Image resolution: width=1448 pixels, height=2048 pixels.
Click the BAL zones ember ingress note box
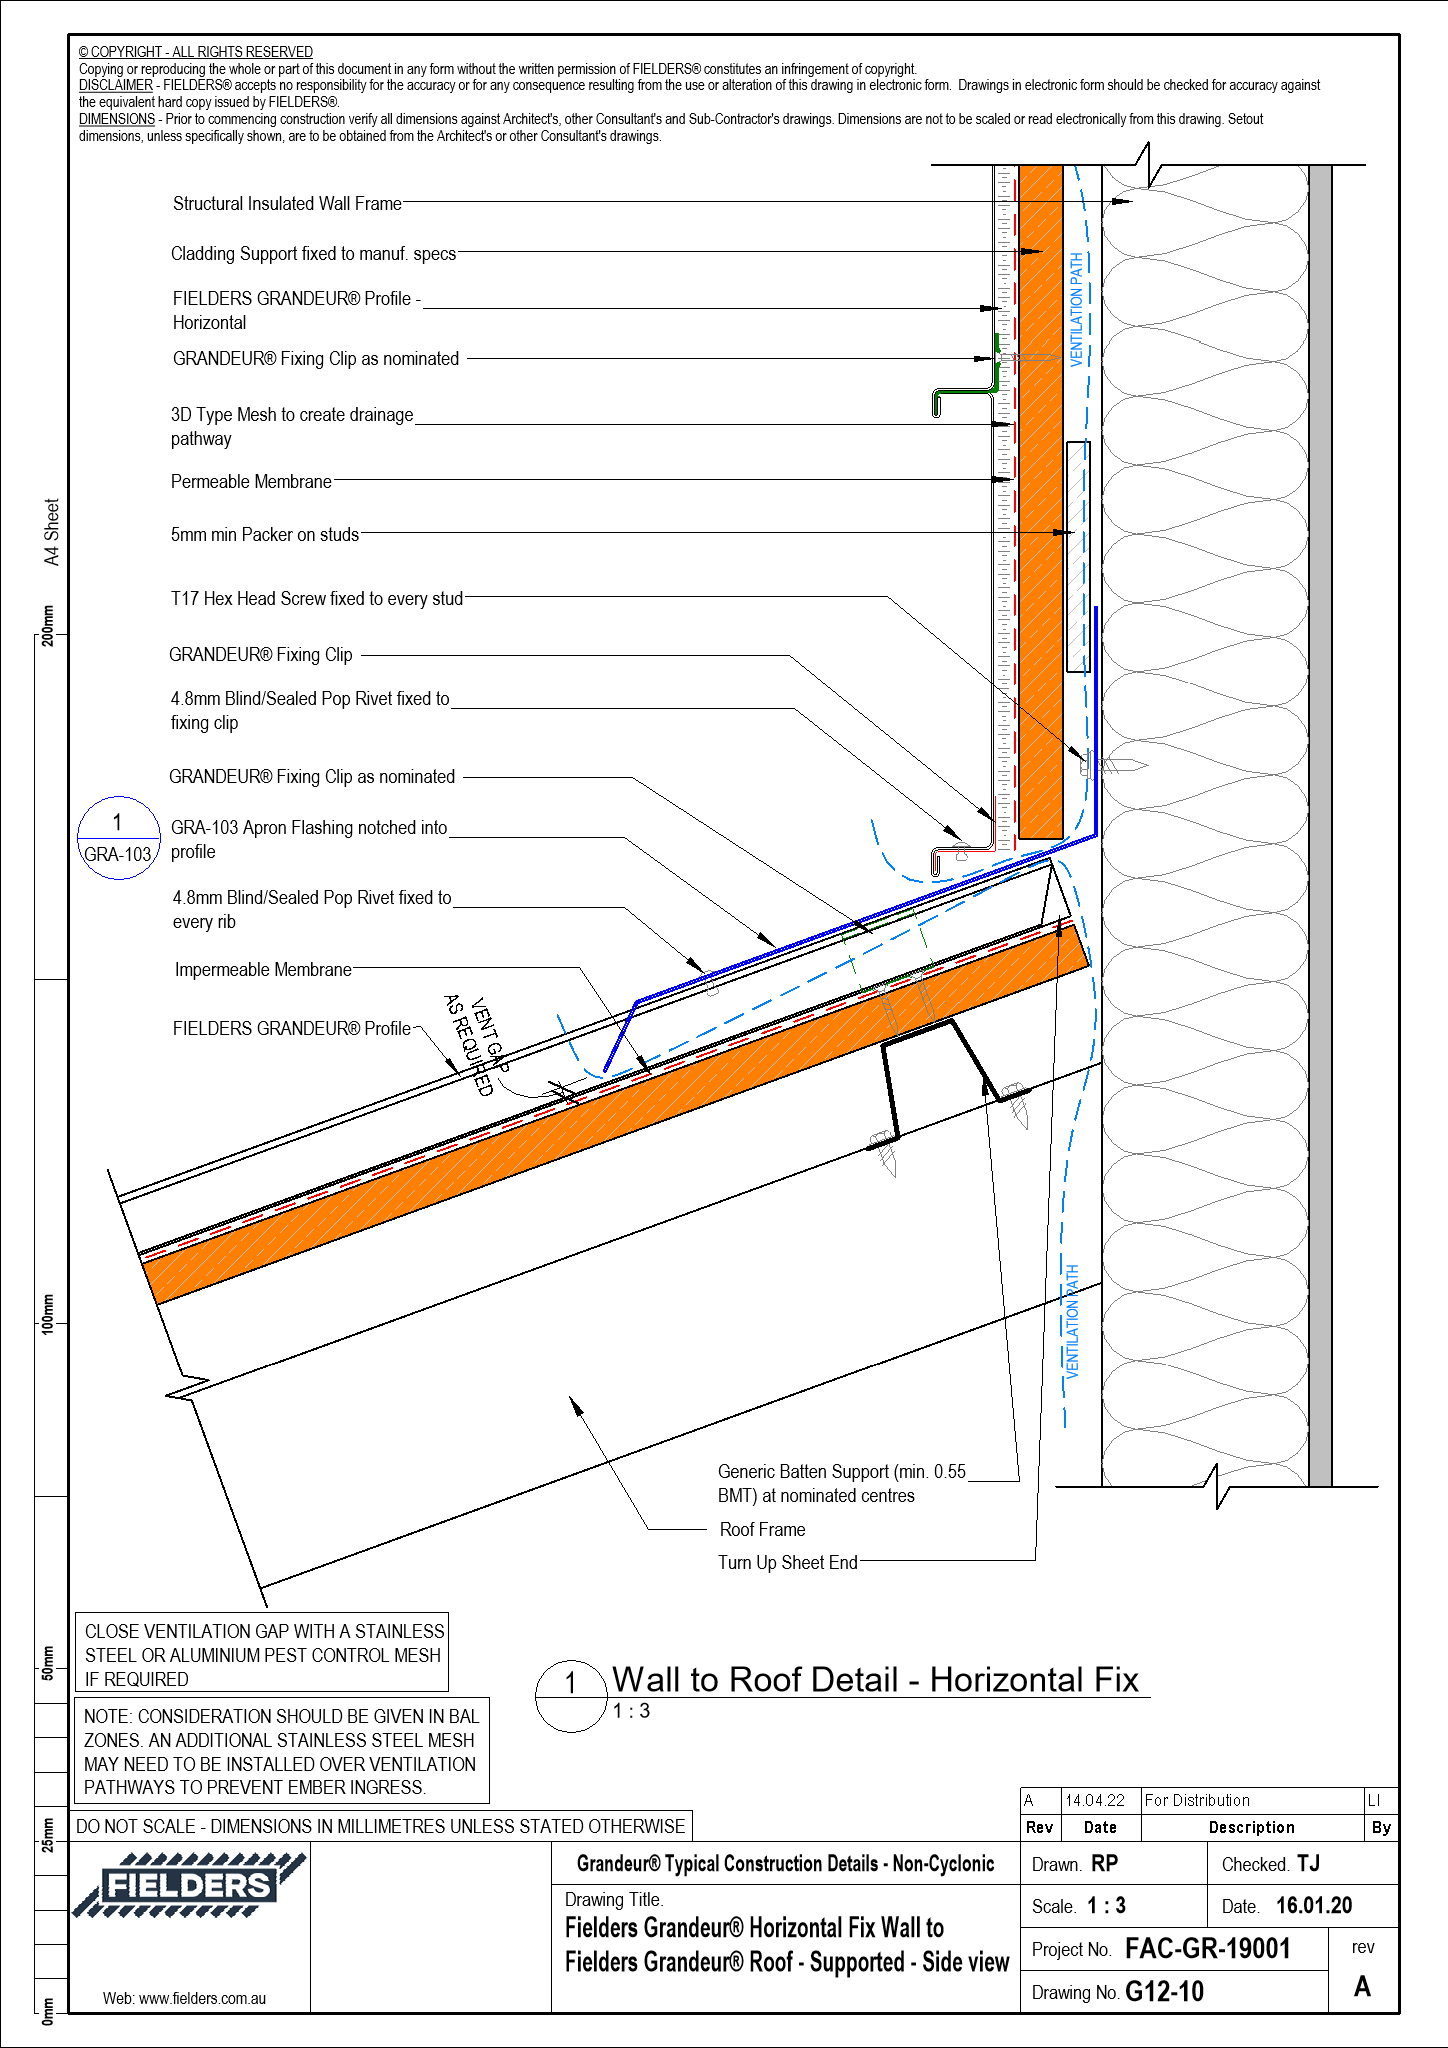[x=282, y=1751]
